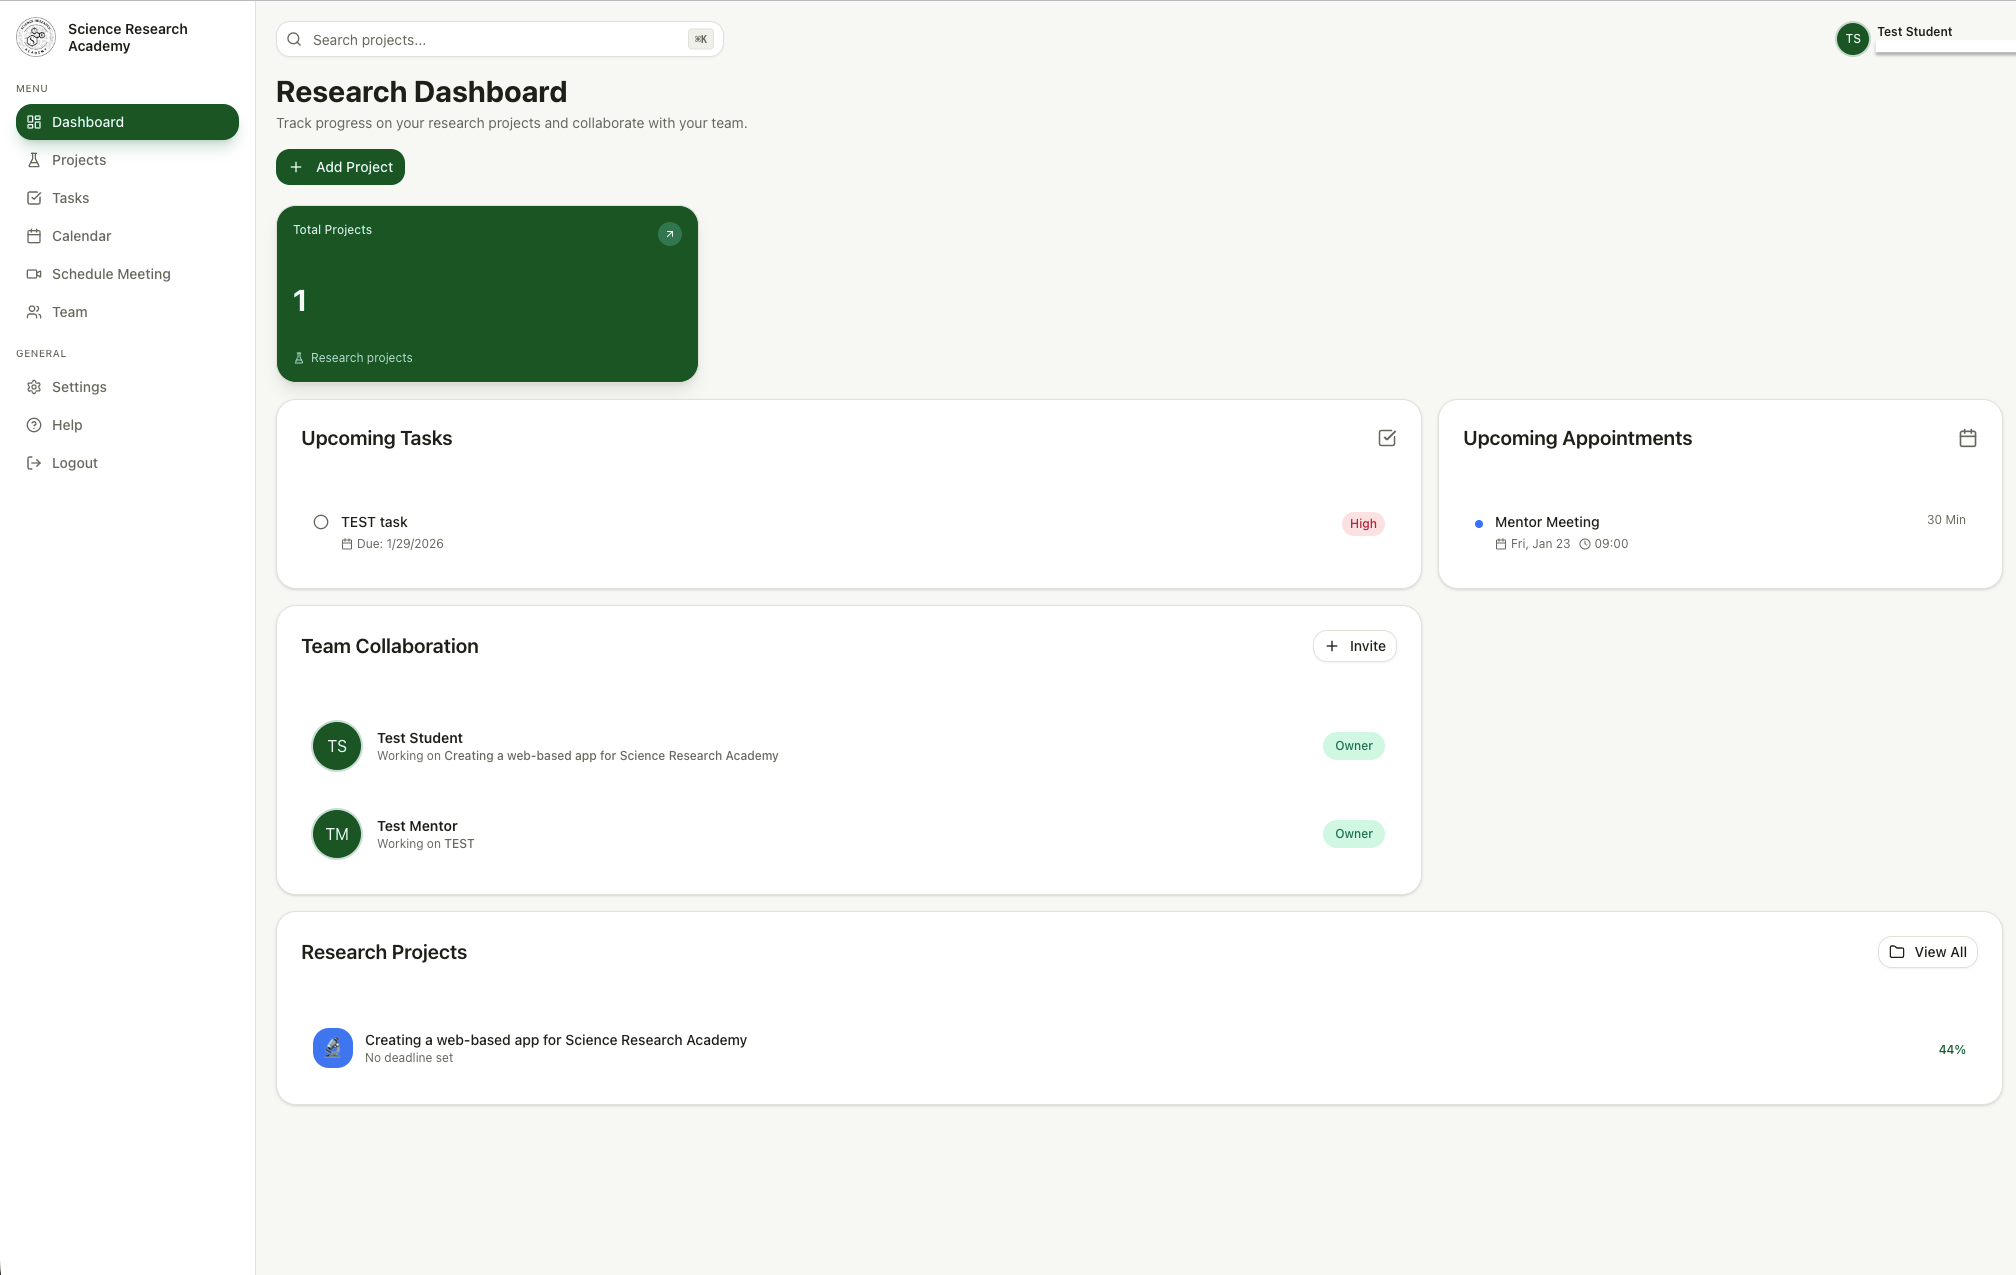Click the Science Research Academy logo
2016x1275 pixels.
click(x=36, y=38)
